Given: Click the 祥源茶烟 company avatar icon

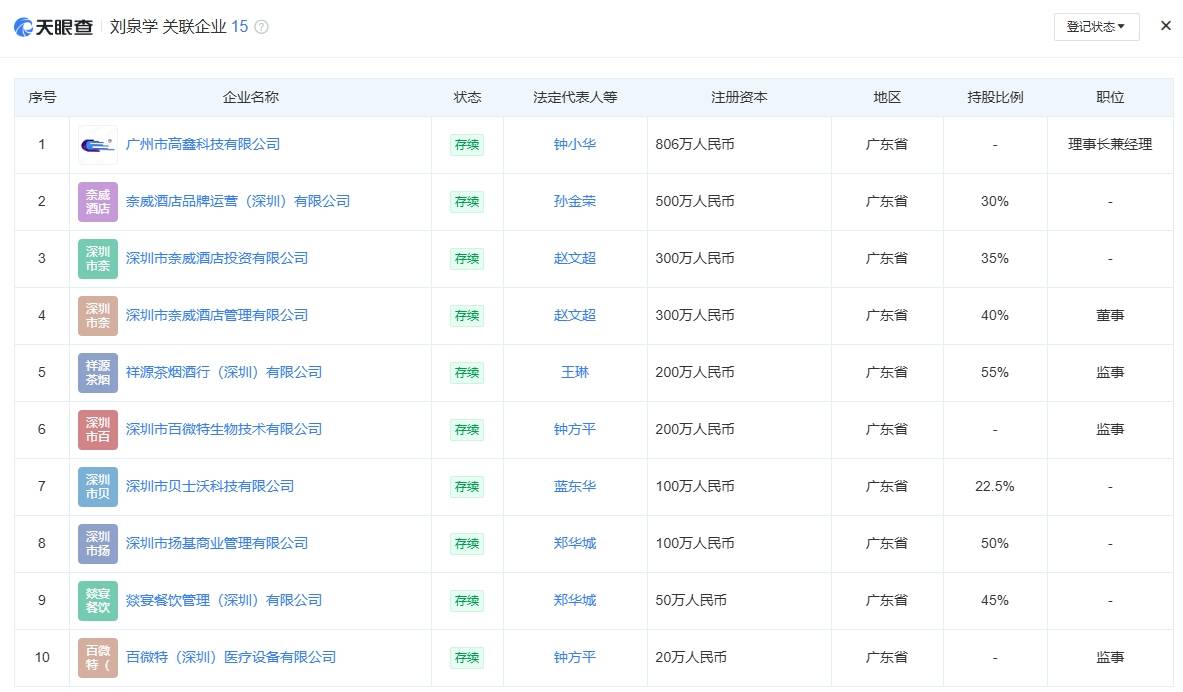Looking at the screenshot, I should (x=98, y=373).
